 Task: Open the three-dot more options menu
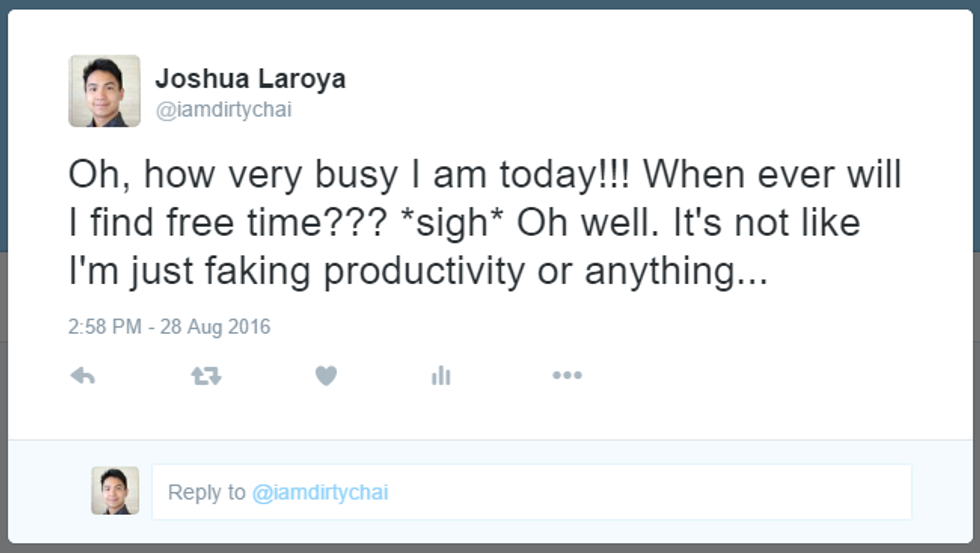pos(567,376)
